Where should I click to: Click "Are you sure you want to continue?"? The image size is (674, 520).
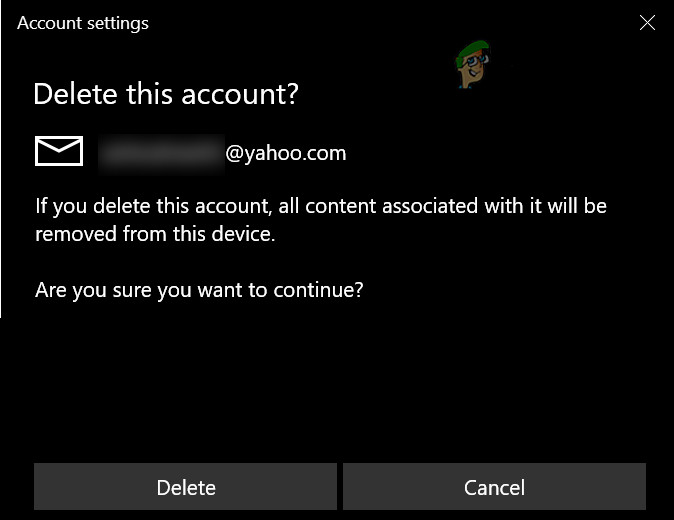point(199,290)
